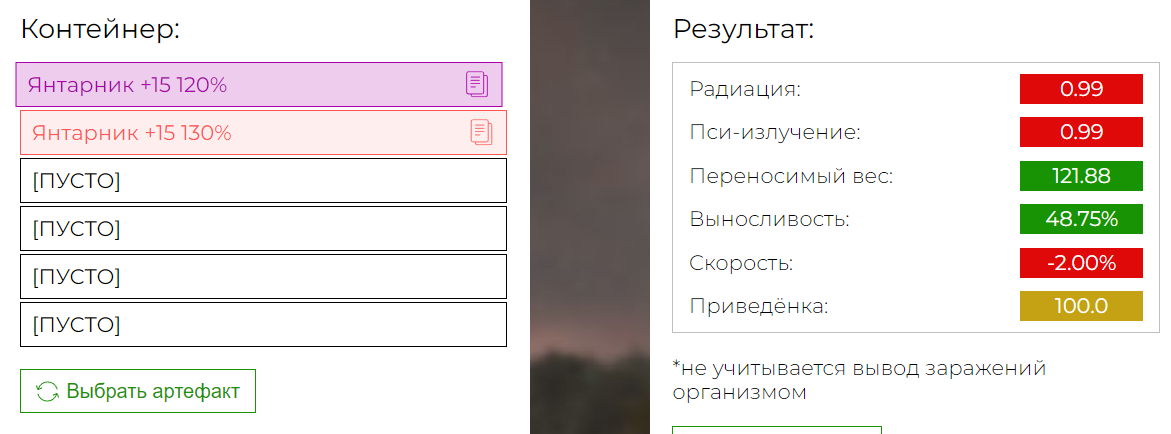Click the red Скорость value -2.00%

[x=1081, y=262]
